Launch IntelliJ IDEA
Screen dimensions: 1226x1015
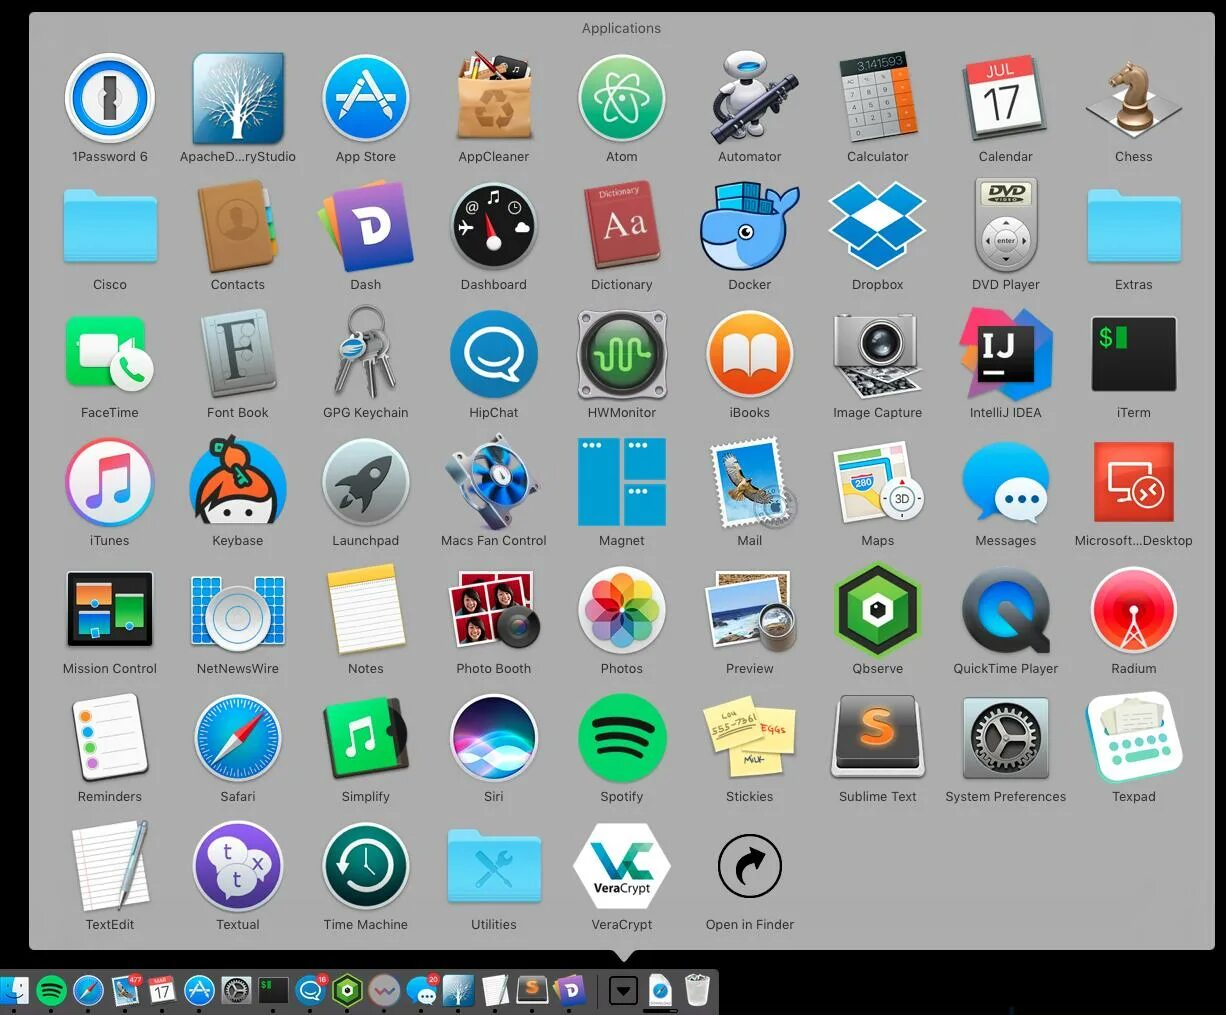pos(1006,355)
